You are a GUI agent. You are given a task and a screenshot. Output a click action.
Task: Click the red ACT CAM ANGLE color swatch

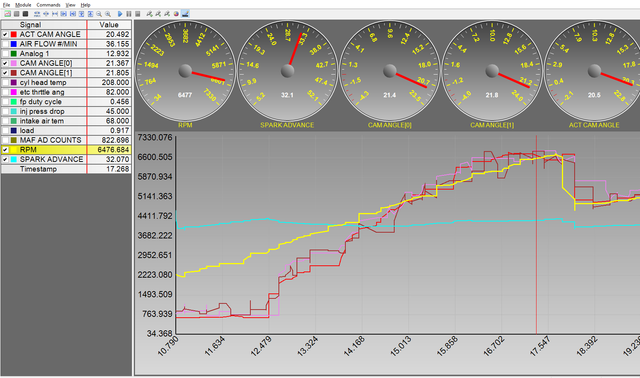click(13, 34)
